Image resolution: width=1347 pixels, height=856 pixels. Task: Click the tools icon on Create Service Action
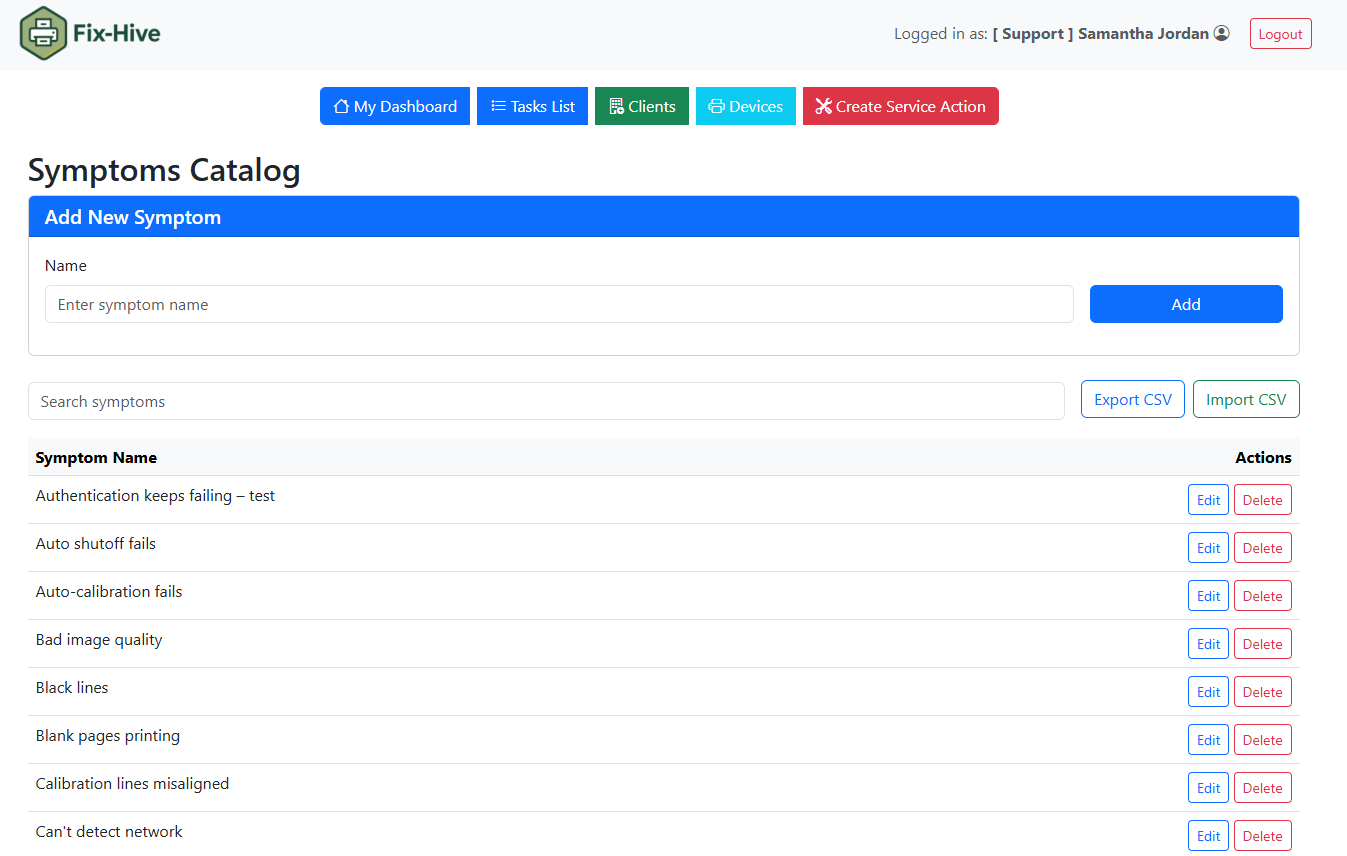click(823, 106)
